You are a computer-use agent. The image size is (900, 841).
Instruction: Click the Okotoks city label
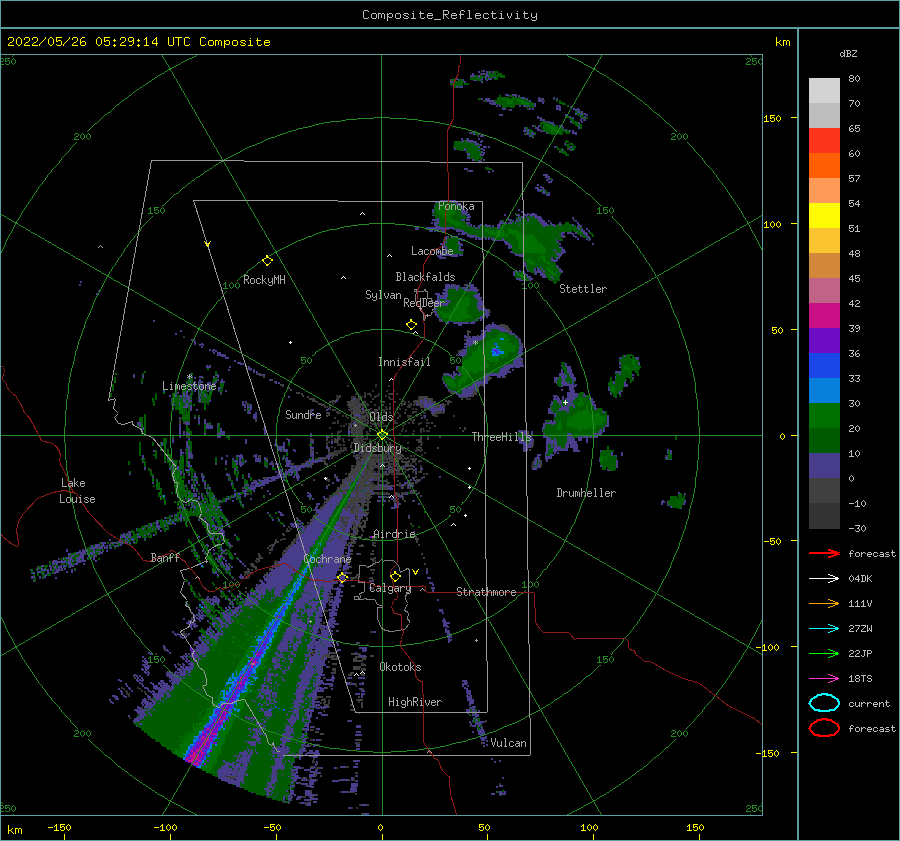click(x=400, y=667)
